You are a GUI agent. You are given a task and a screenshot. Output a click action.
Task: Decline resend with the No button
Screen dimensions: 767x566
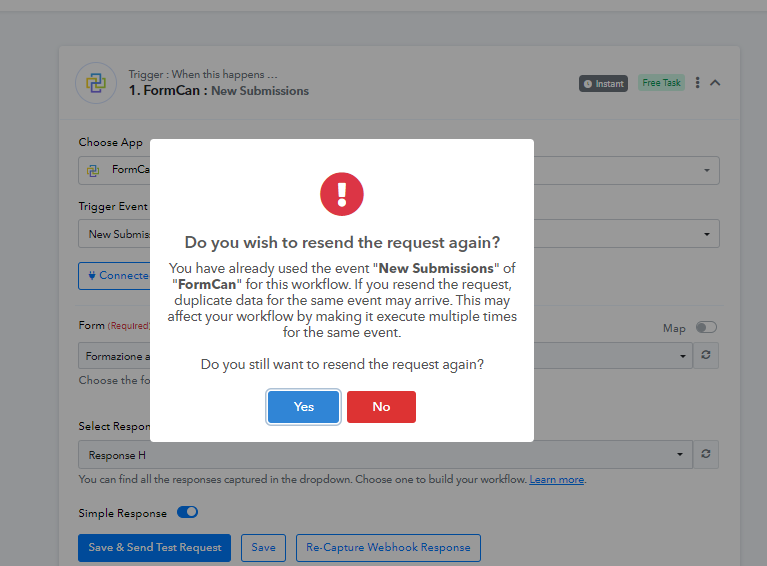click(381, 407)
